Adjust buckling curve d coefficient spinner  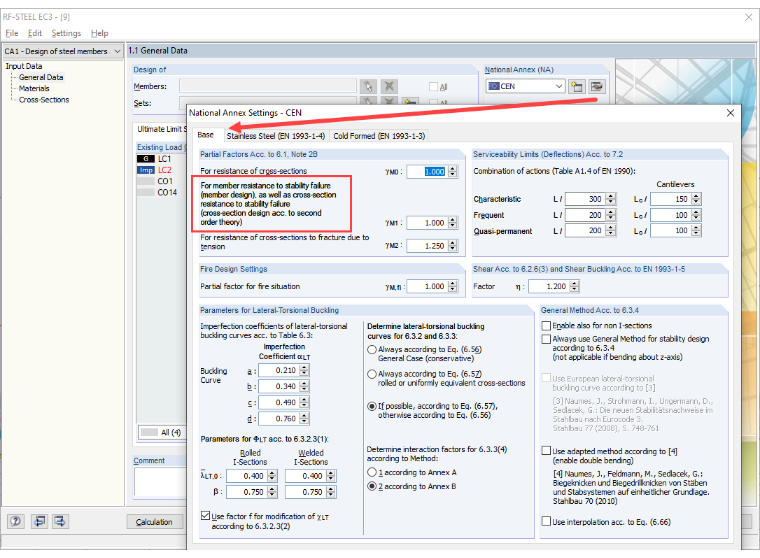pyautogui.click(x=304, y=418)
